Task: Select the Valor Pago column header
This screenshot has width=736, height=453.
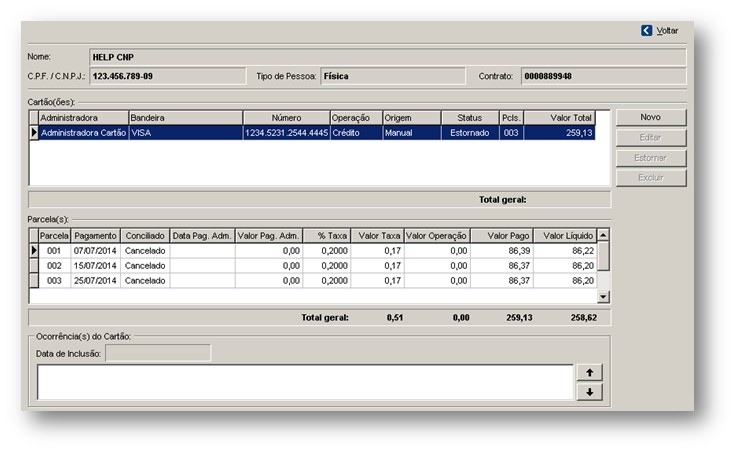Action: (502, 236)
